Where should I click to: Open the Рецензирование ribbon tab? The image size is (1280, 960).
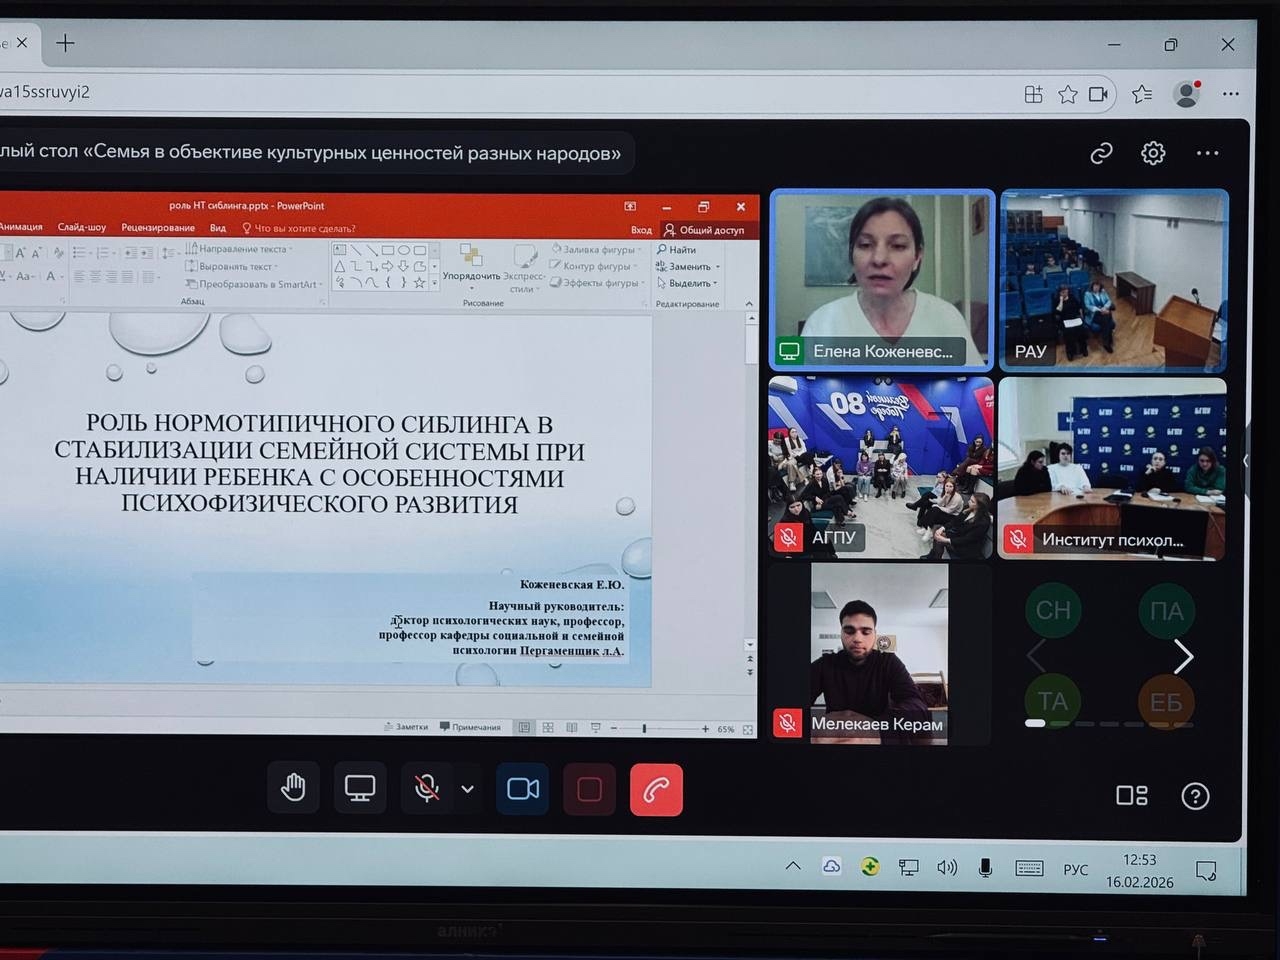[158, 228]
